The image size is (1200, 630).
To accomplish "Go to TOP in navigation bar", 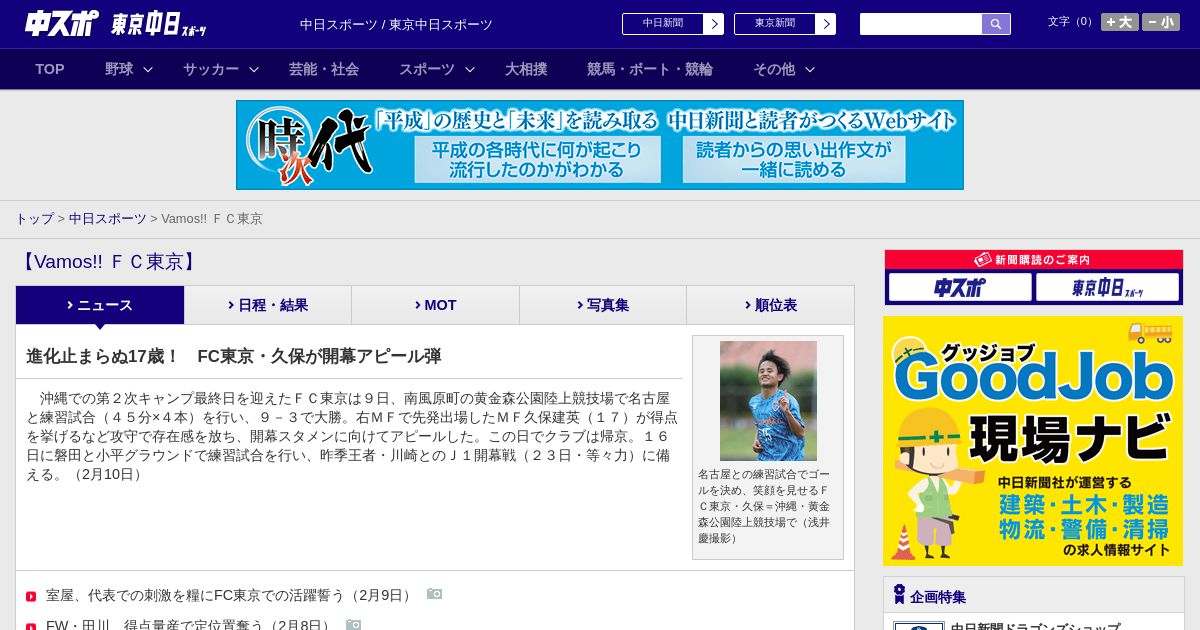I will pos(50,69).
